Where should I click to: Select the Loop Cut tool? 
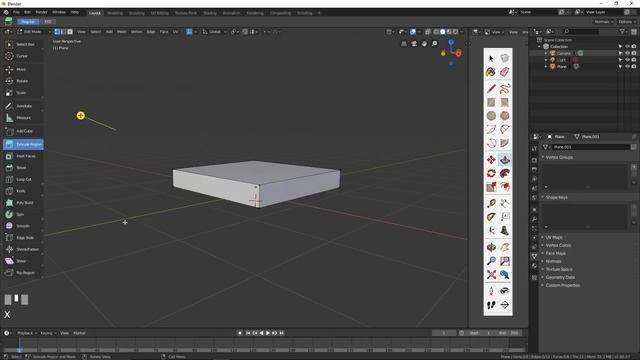[x=23, y=179]
